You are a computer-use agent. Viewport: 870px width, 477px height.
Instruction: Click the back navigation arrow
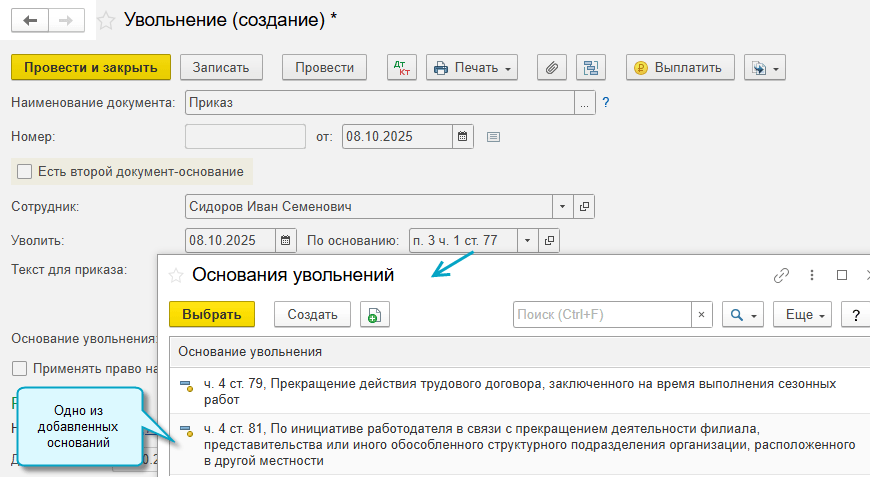(x=29, y=20)
